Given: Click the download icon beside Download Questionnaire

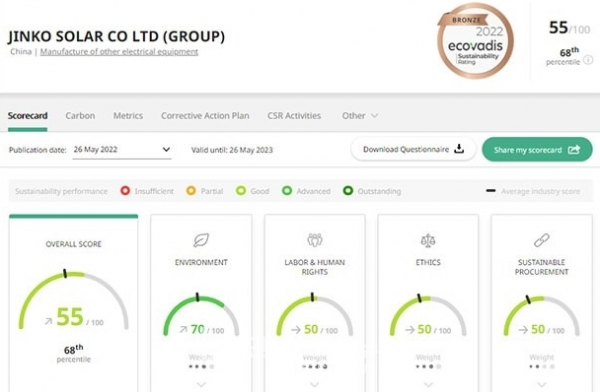Looking at the screenshot, I should [x=459, y=149].
